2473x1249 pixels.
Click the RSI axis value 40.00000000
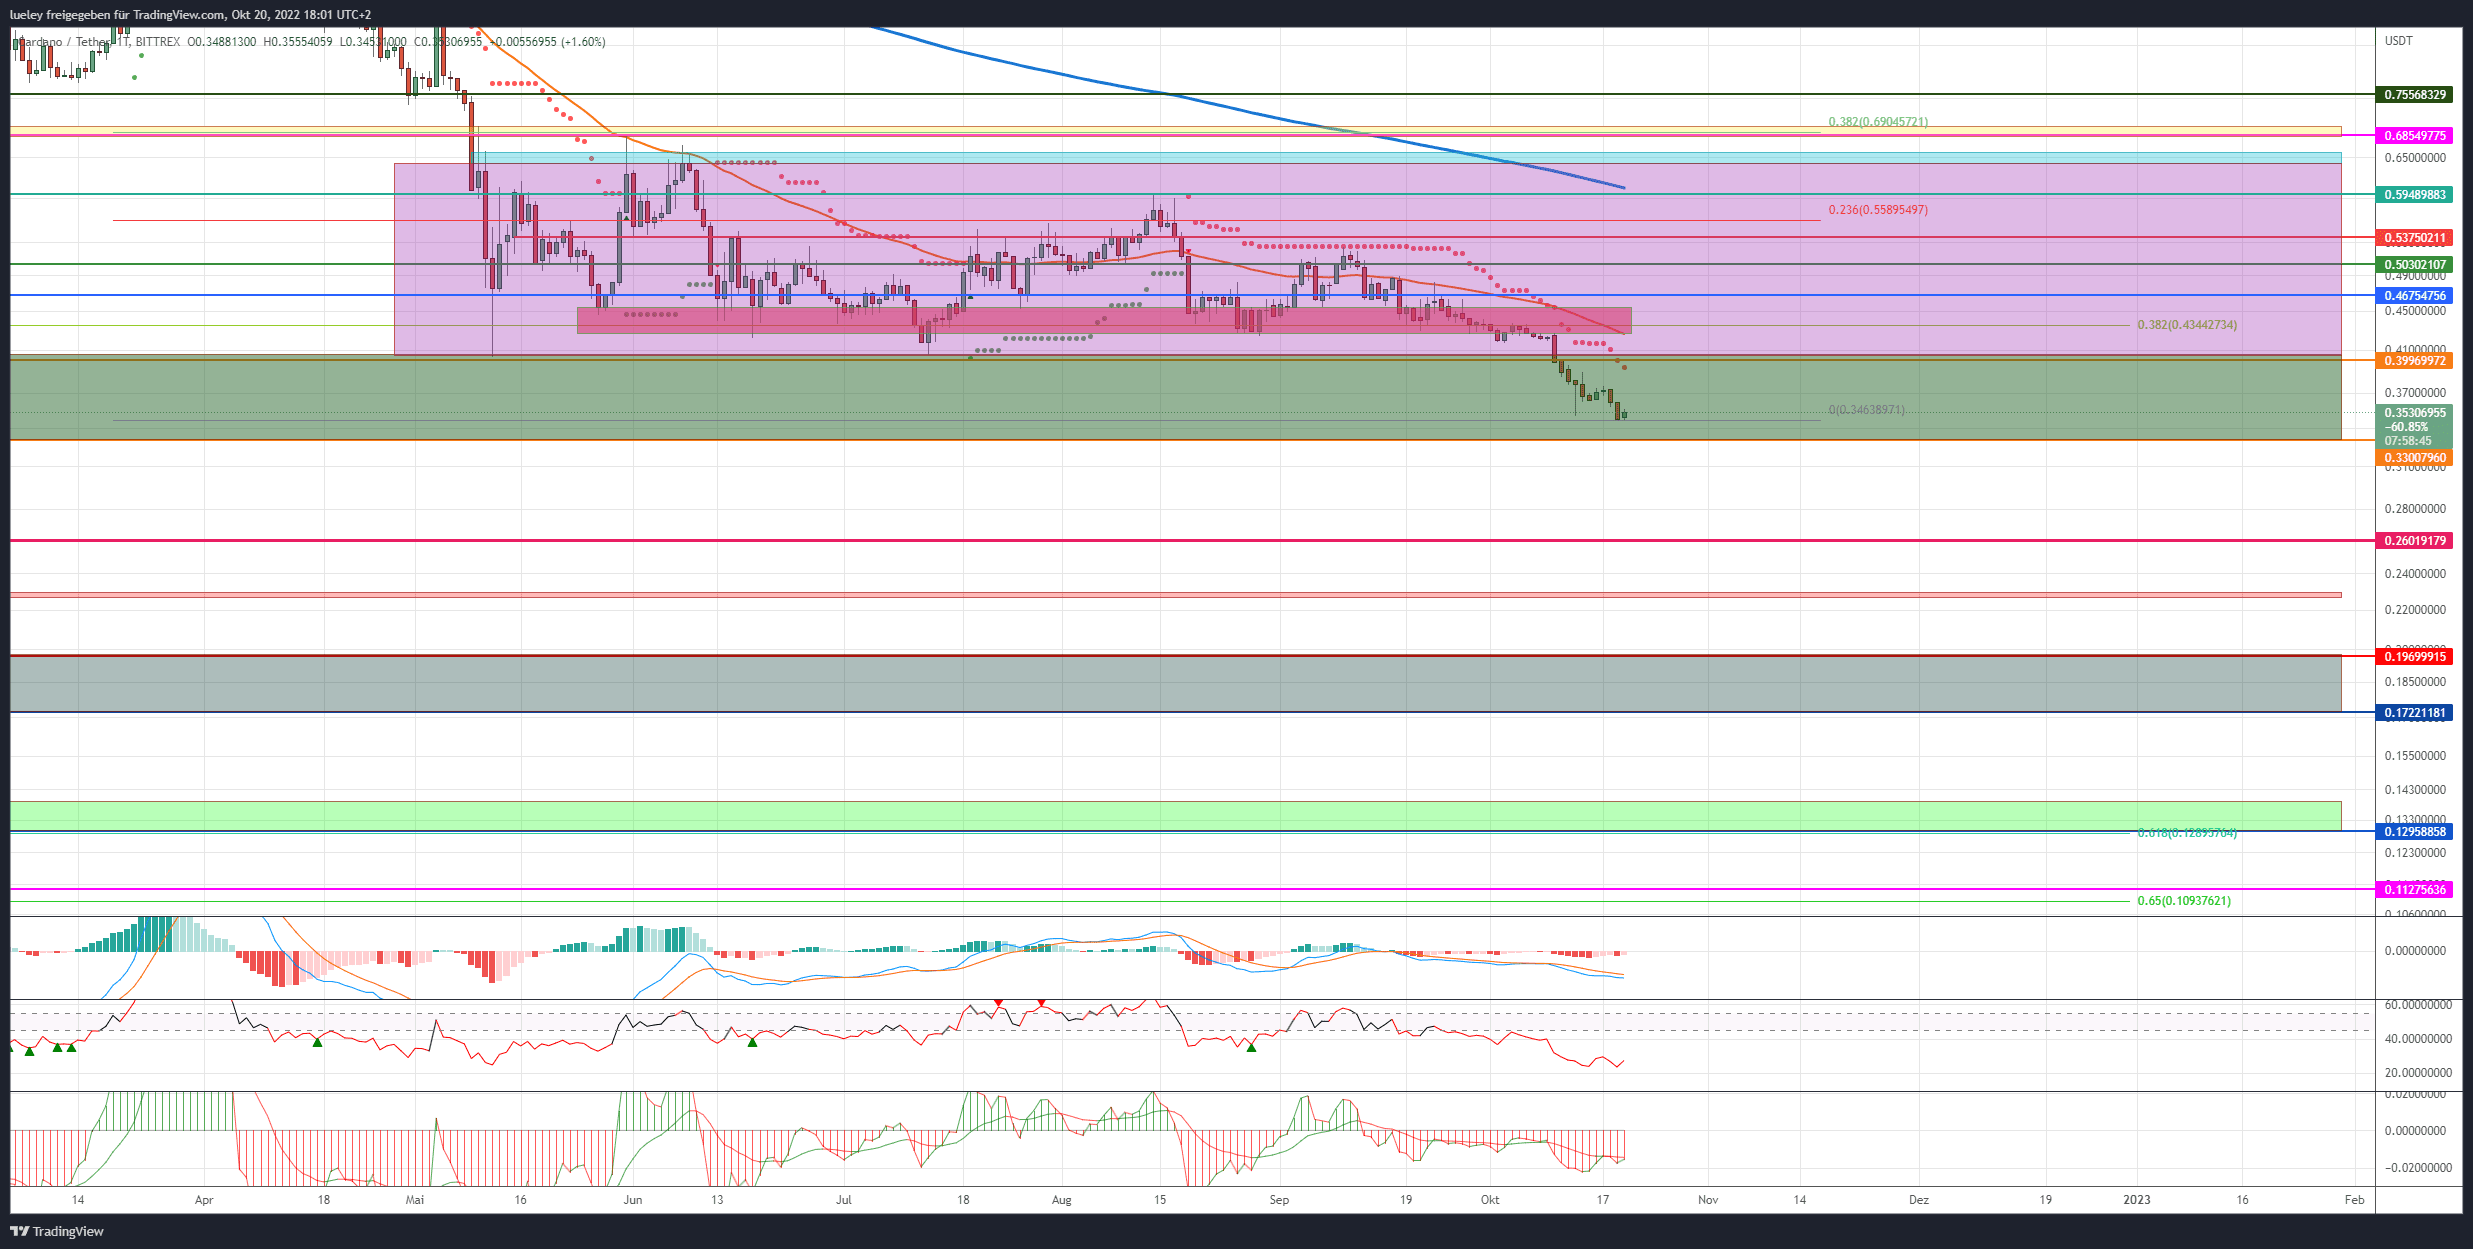(2418, 1039)
